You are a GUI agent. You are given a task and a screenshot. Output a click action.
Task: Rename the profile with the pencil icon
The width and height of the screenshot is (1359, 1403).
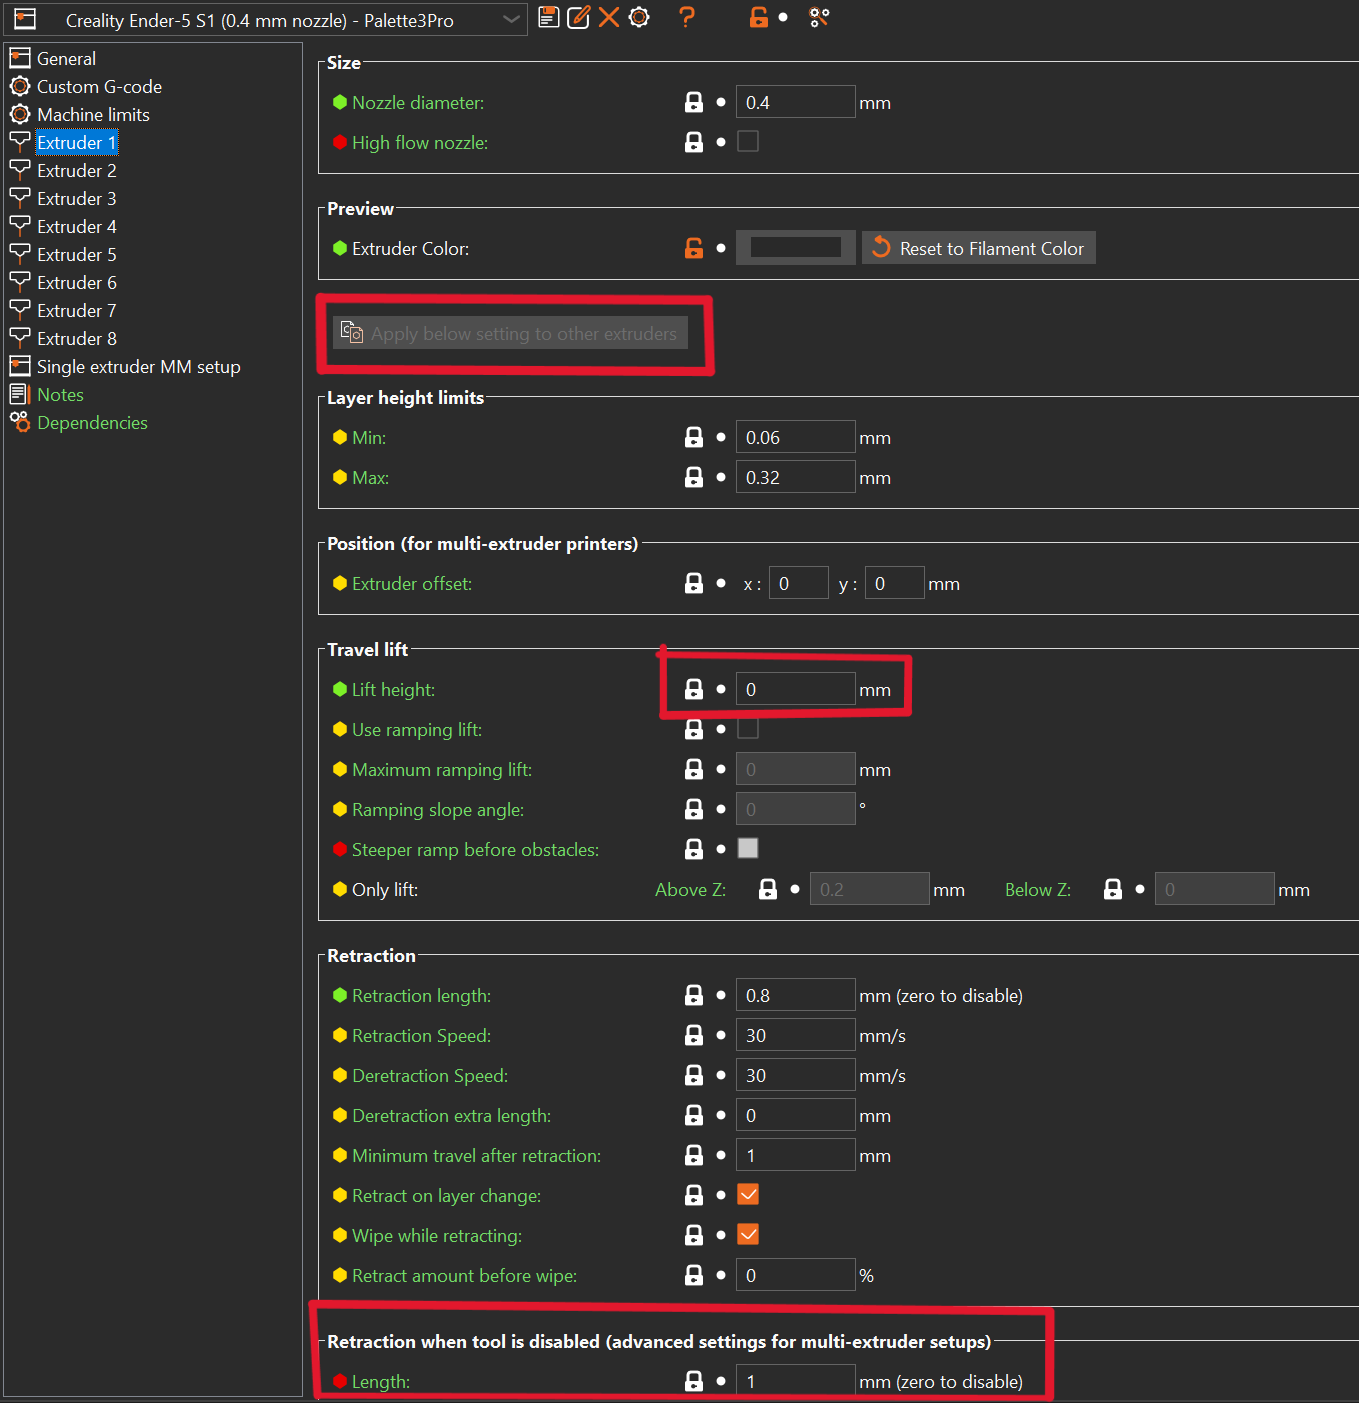tap(578, 17)
